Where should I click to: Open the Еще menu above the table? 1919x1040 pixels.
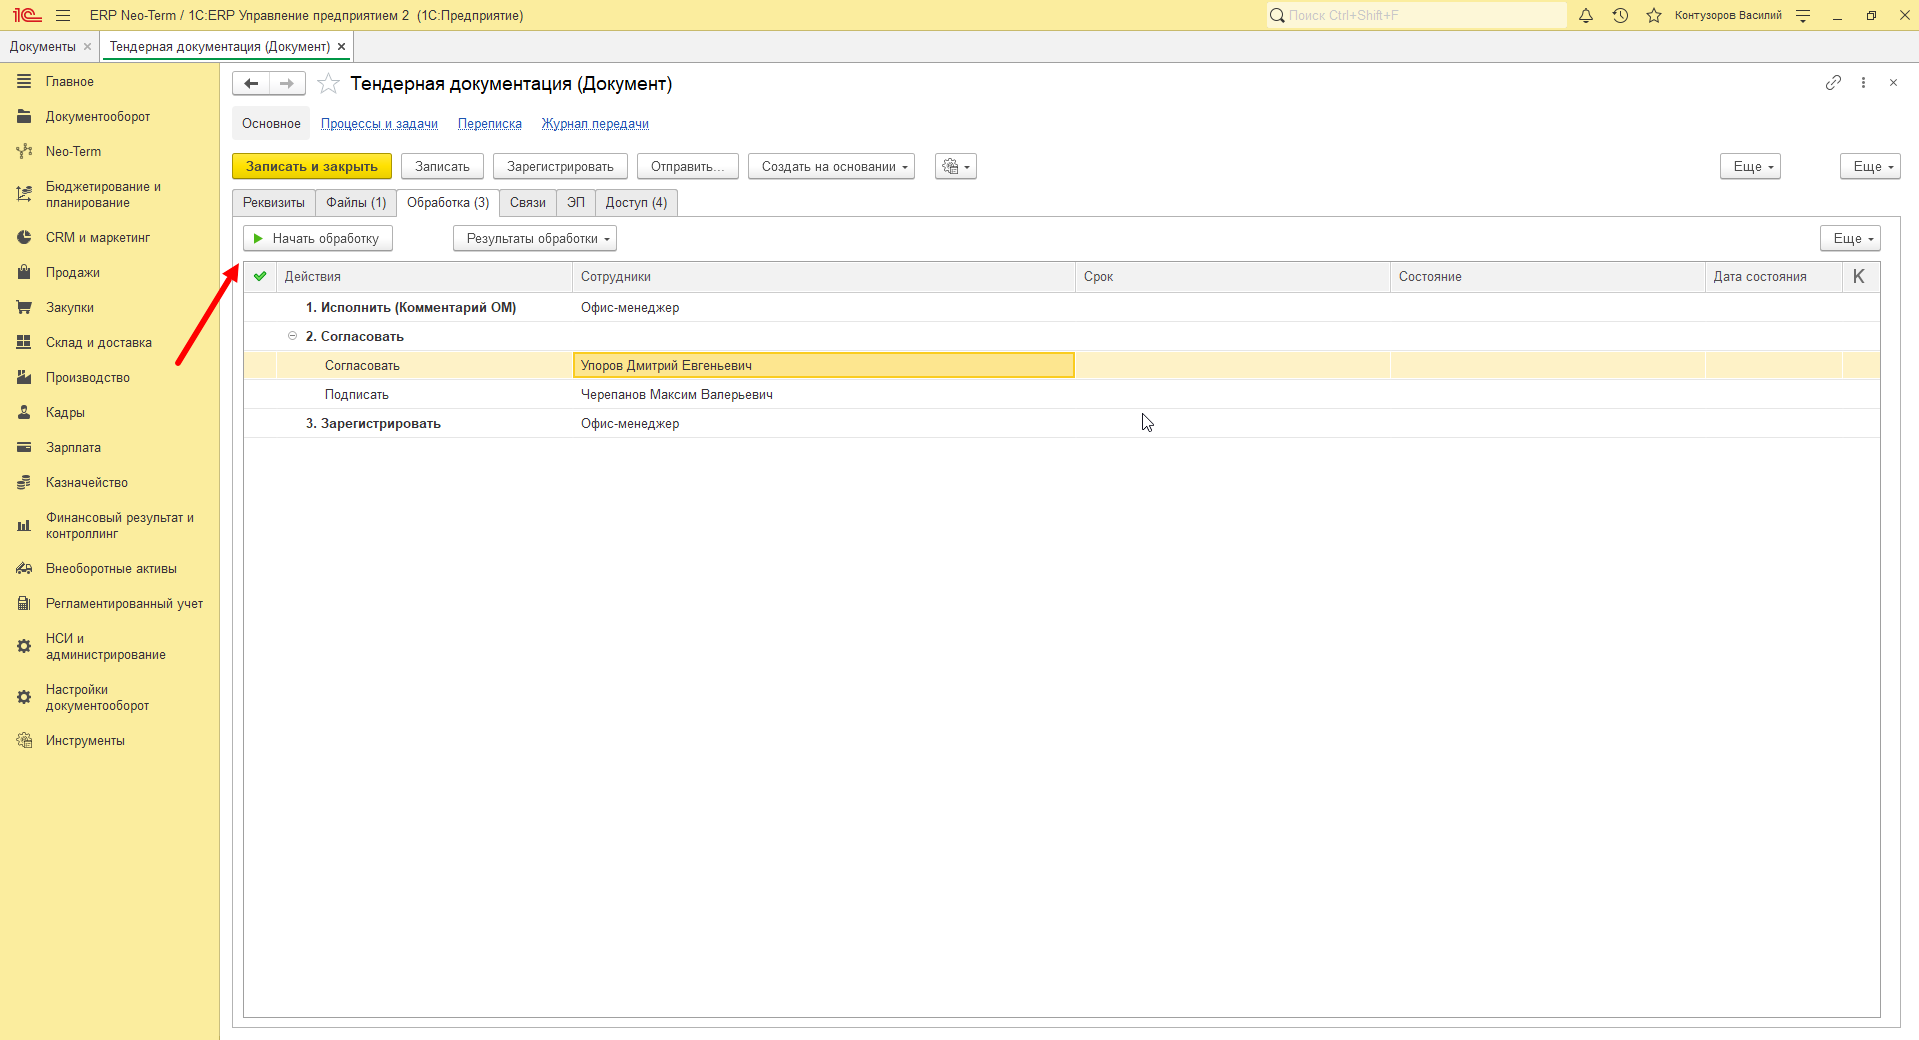(x=1850, y=238)
